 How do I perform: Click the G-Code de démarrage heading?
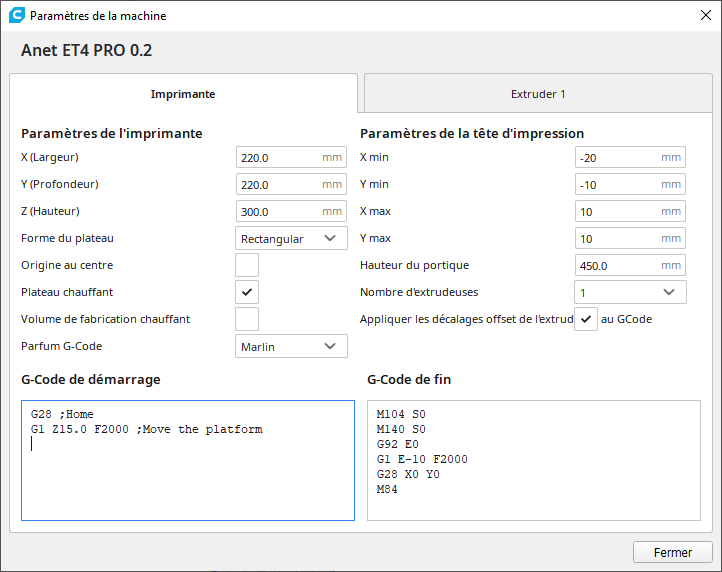(91, 379)
